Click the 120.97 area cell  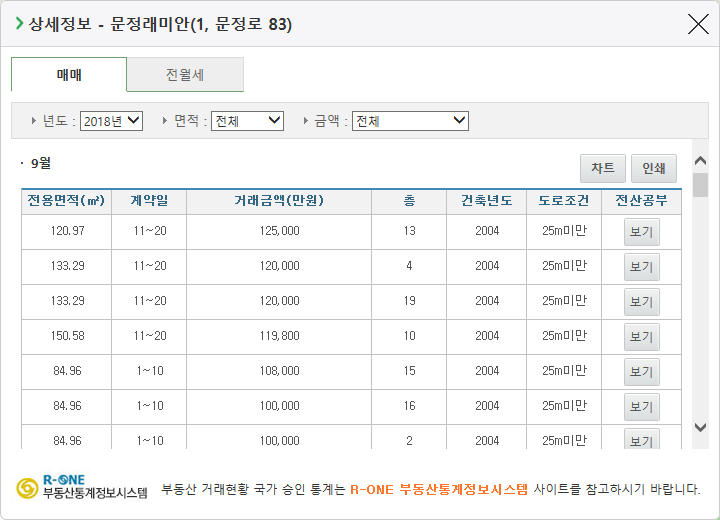tap(67, 231)
